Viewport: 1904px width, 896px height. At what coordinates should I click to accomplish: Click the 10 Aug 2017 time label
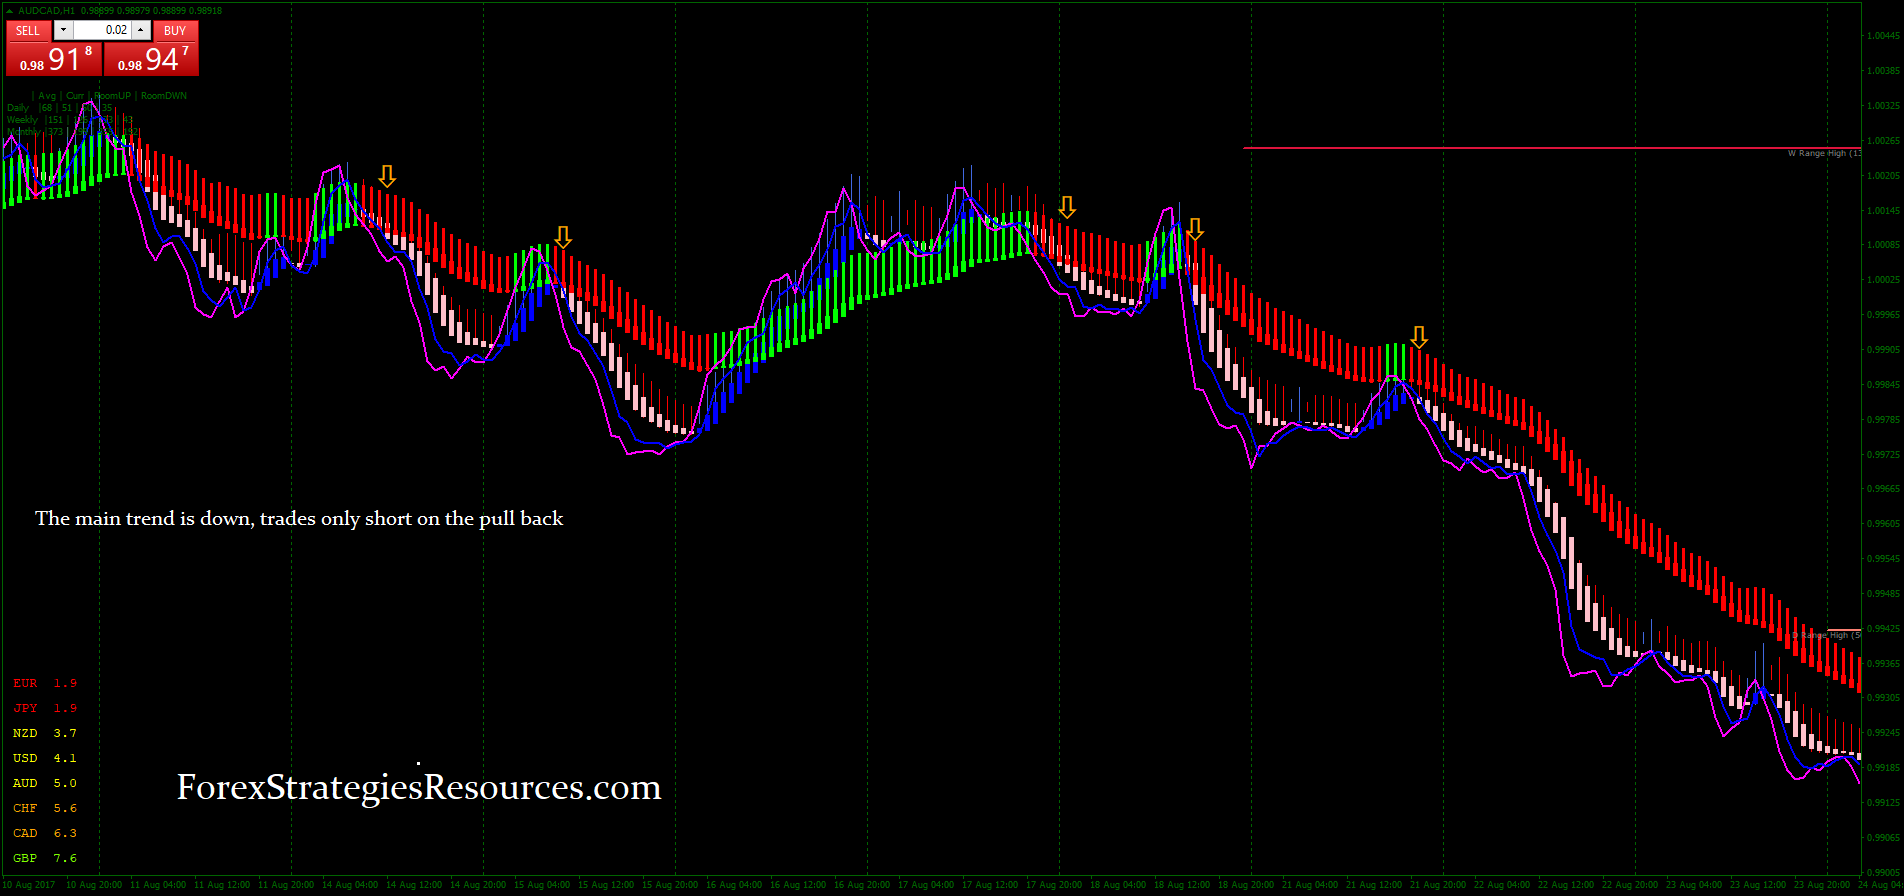pyautogui.click(x=29, y=885)
